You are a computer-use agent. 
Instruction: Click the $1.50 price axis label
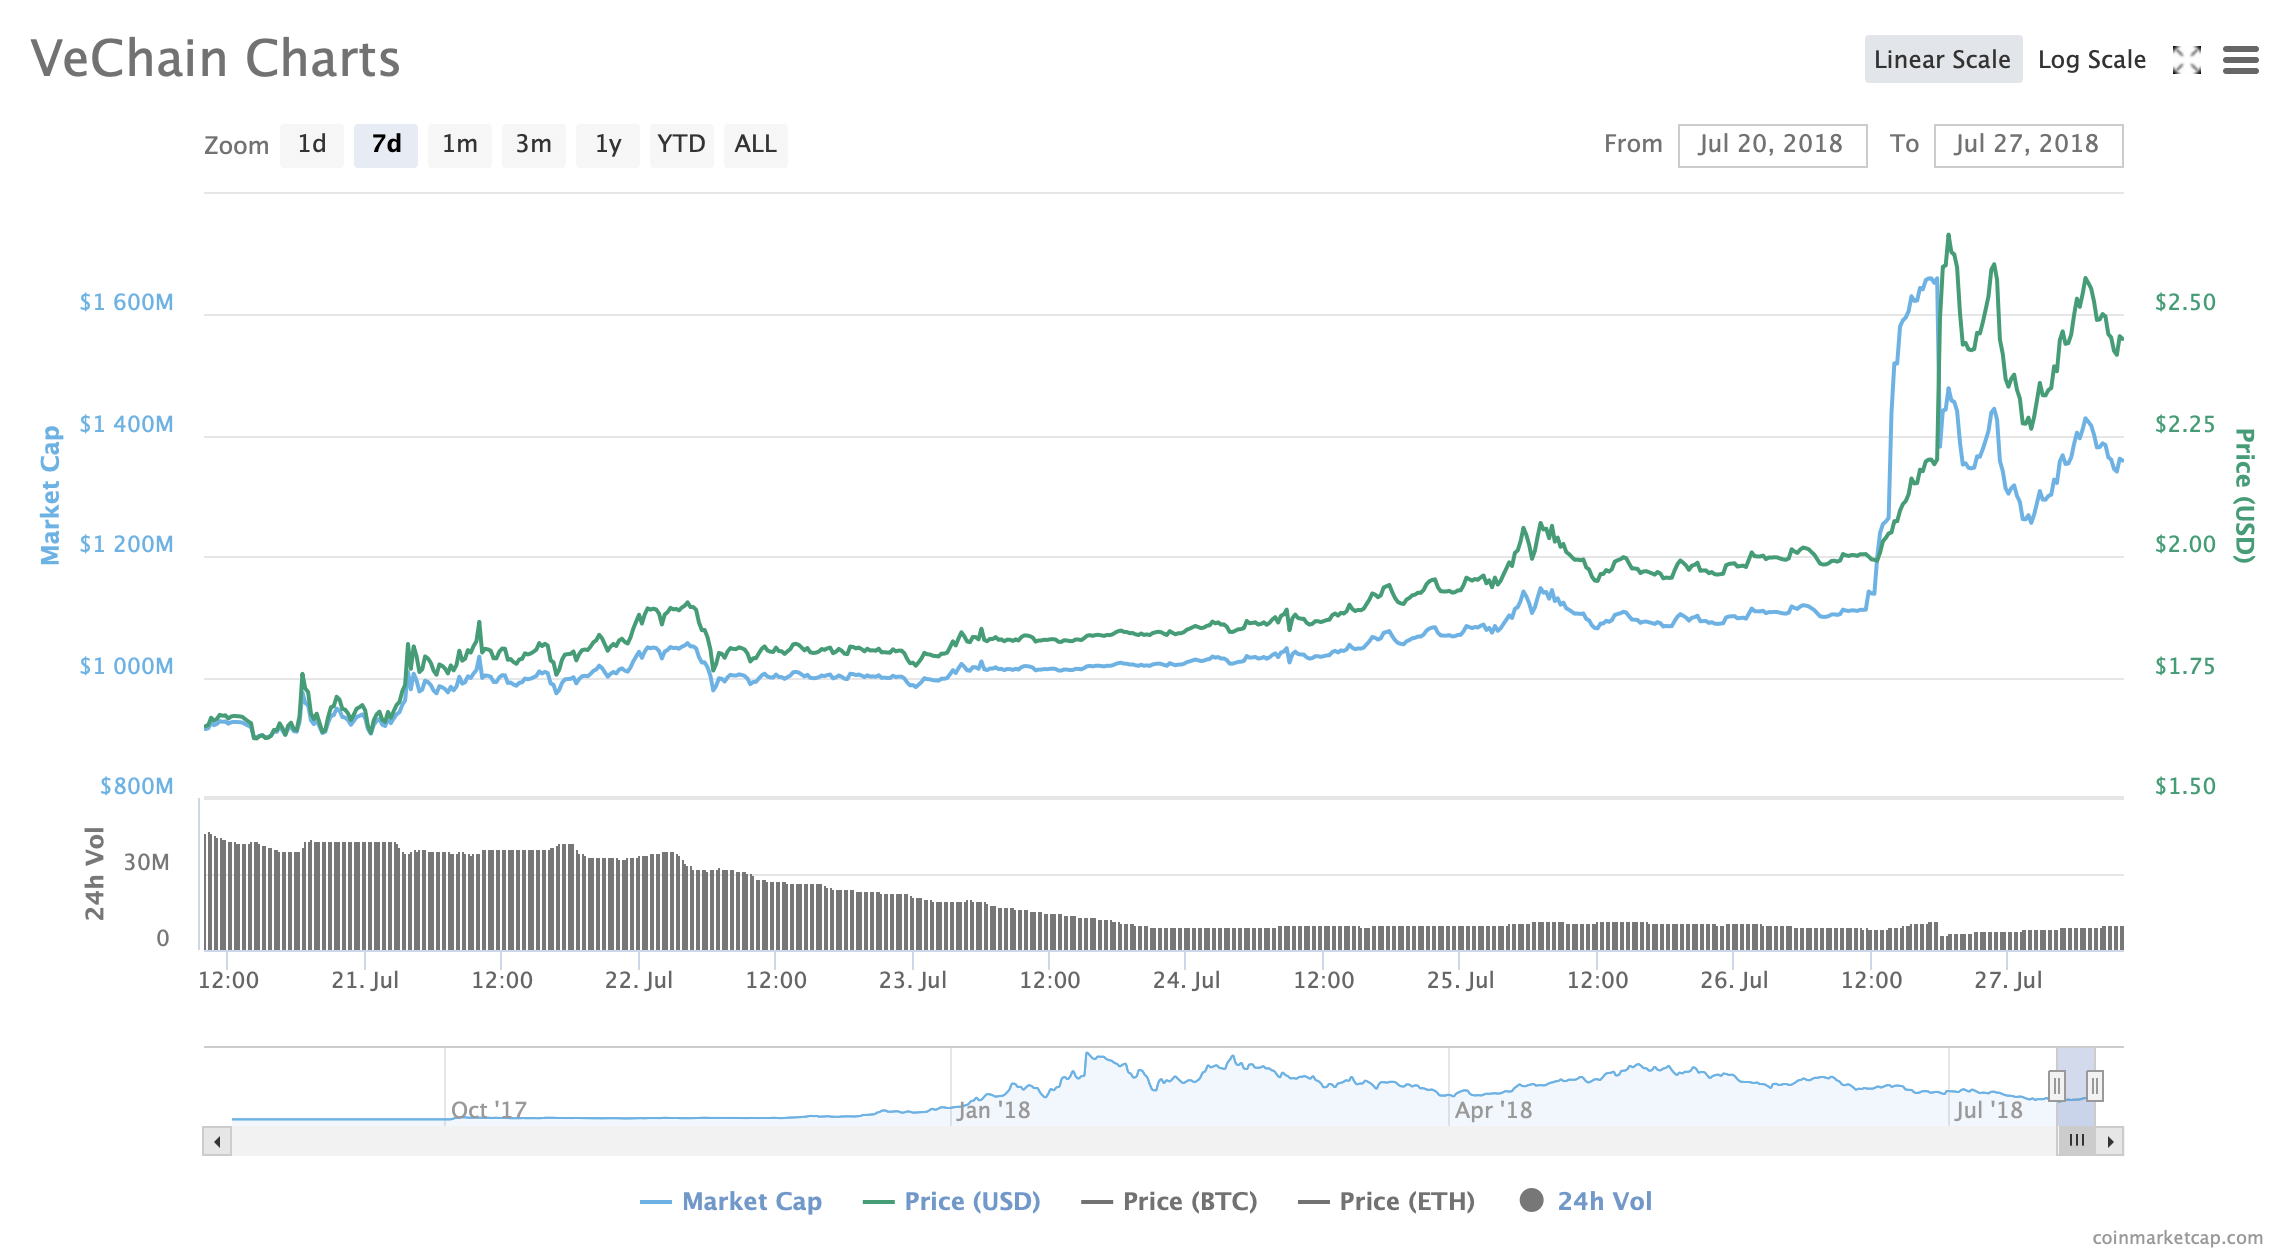pos(2185,786)
